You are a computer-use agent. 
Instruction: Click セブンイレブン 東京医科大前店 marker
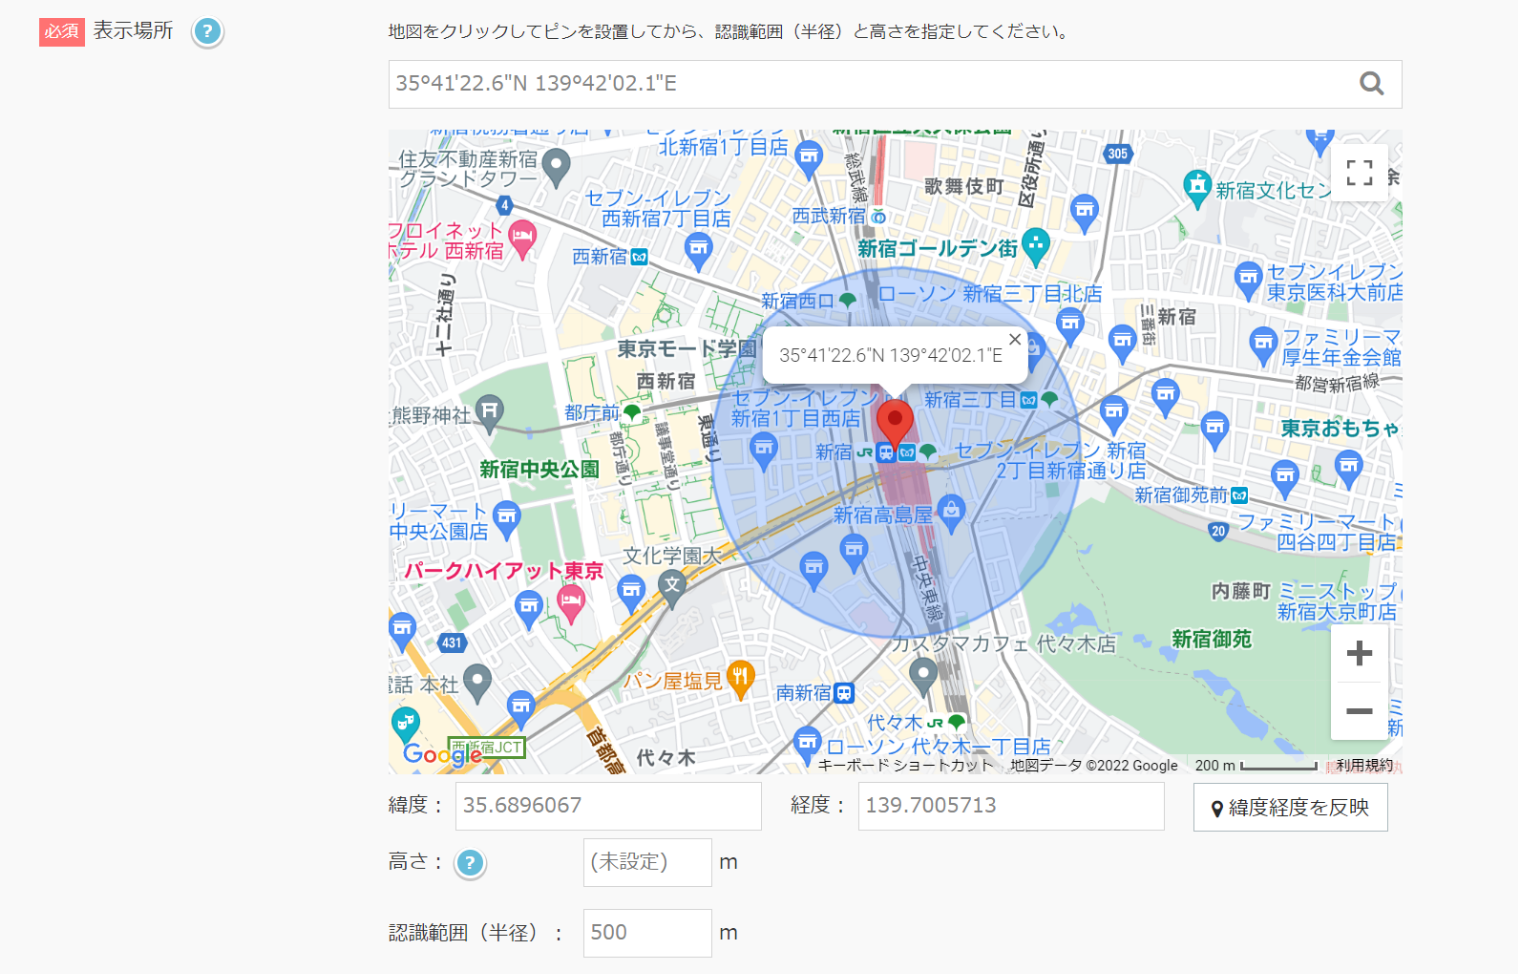click(1248, 280)
